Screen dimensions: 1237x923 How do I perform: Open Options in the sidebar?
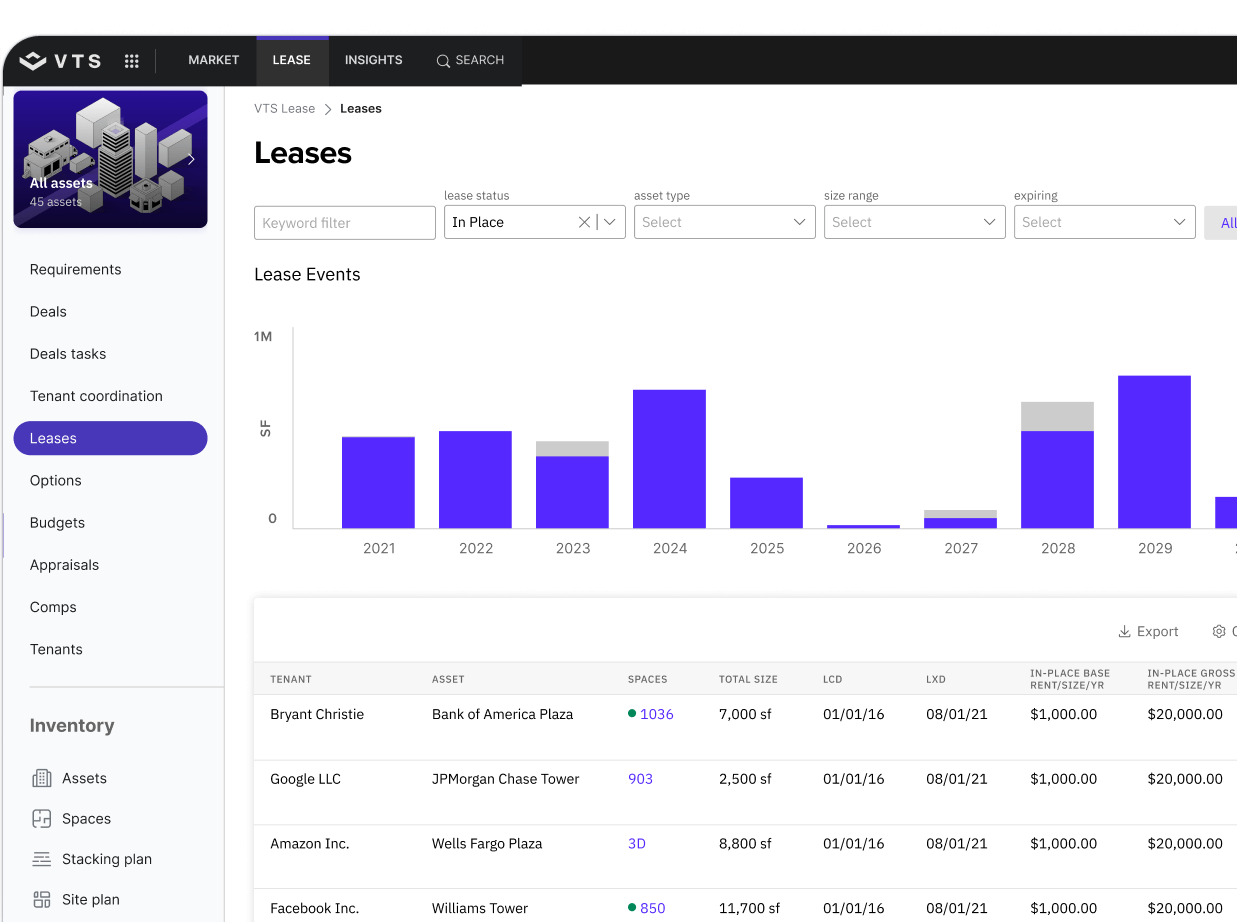tap(56, 480)
